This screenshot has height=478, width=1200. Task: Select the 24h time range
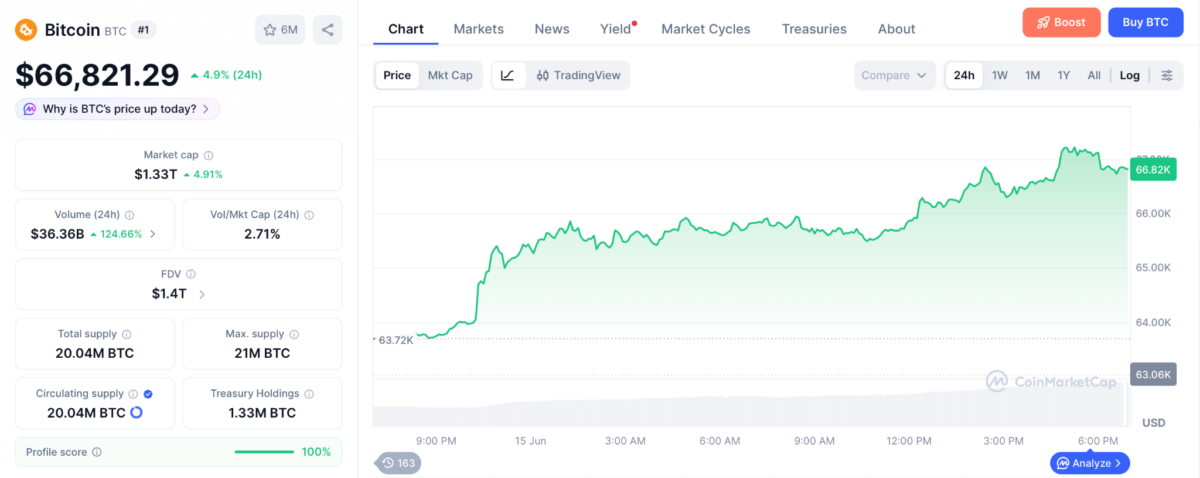(x=964, y=75)
